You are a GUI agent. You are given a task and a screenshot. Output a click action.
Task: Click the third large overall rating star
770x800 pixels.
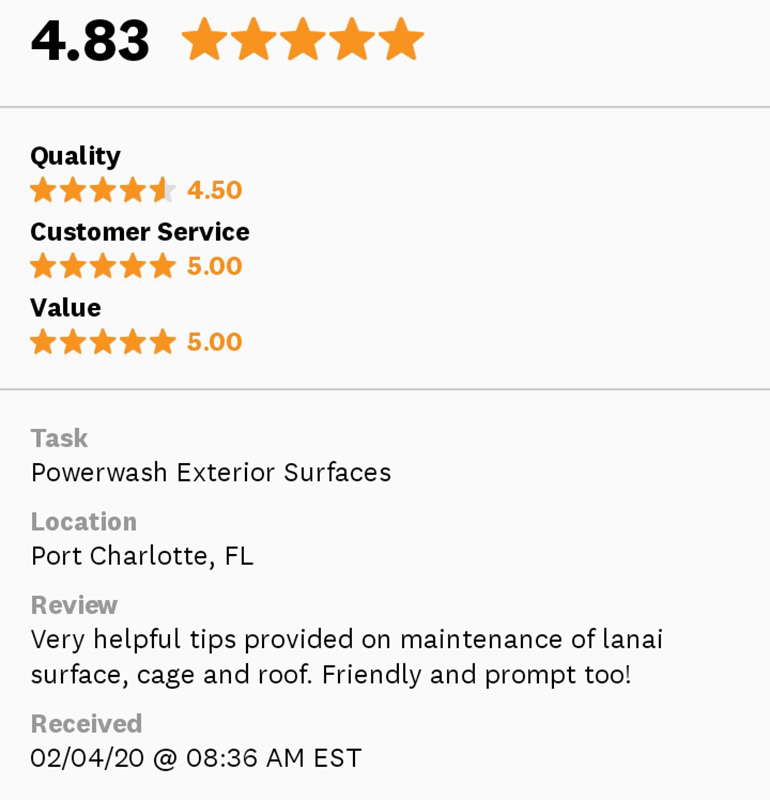point(303,40)
